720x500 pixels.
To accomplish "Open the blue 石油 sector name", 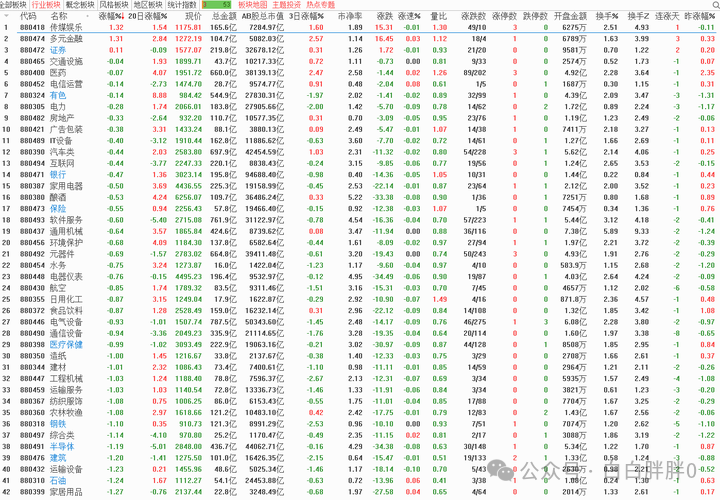I will coord(58,480).
